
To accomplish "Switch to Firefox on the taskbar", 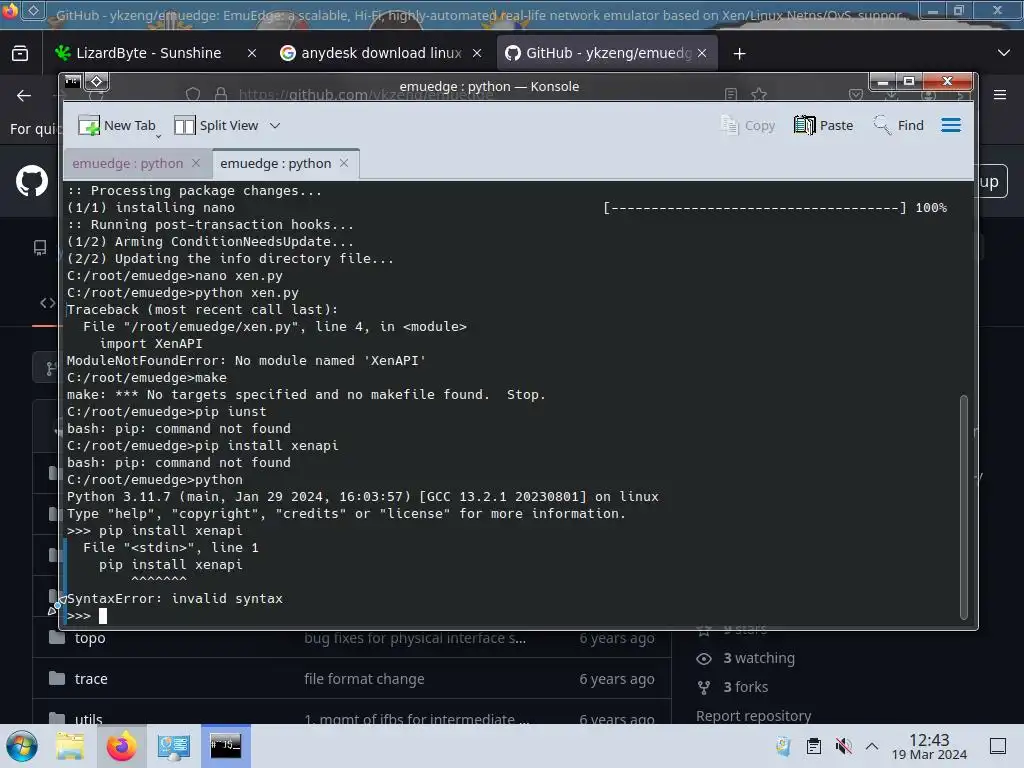I will click(121, 746).
